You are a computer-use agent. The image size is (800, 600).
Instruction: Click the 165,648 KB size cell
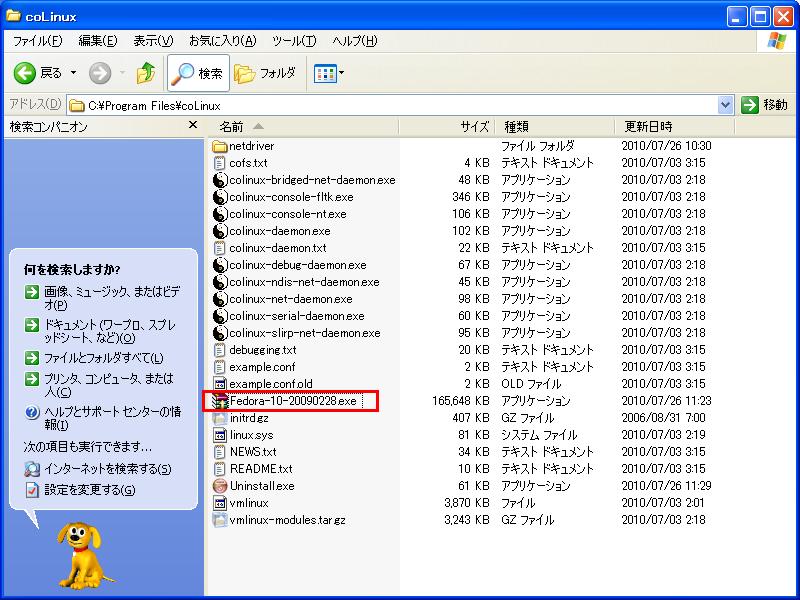click(460, 401)
